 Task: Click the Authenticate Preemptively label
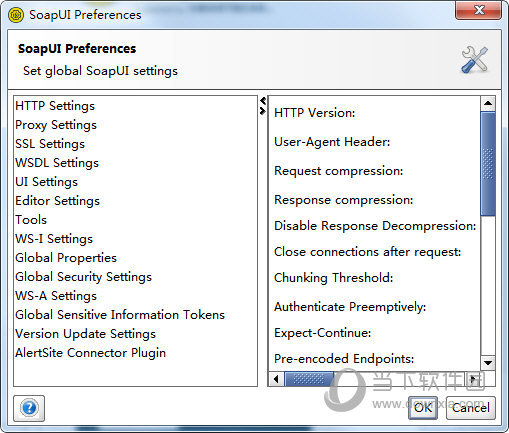pos(350,307)
